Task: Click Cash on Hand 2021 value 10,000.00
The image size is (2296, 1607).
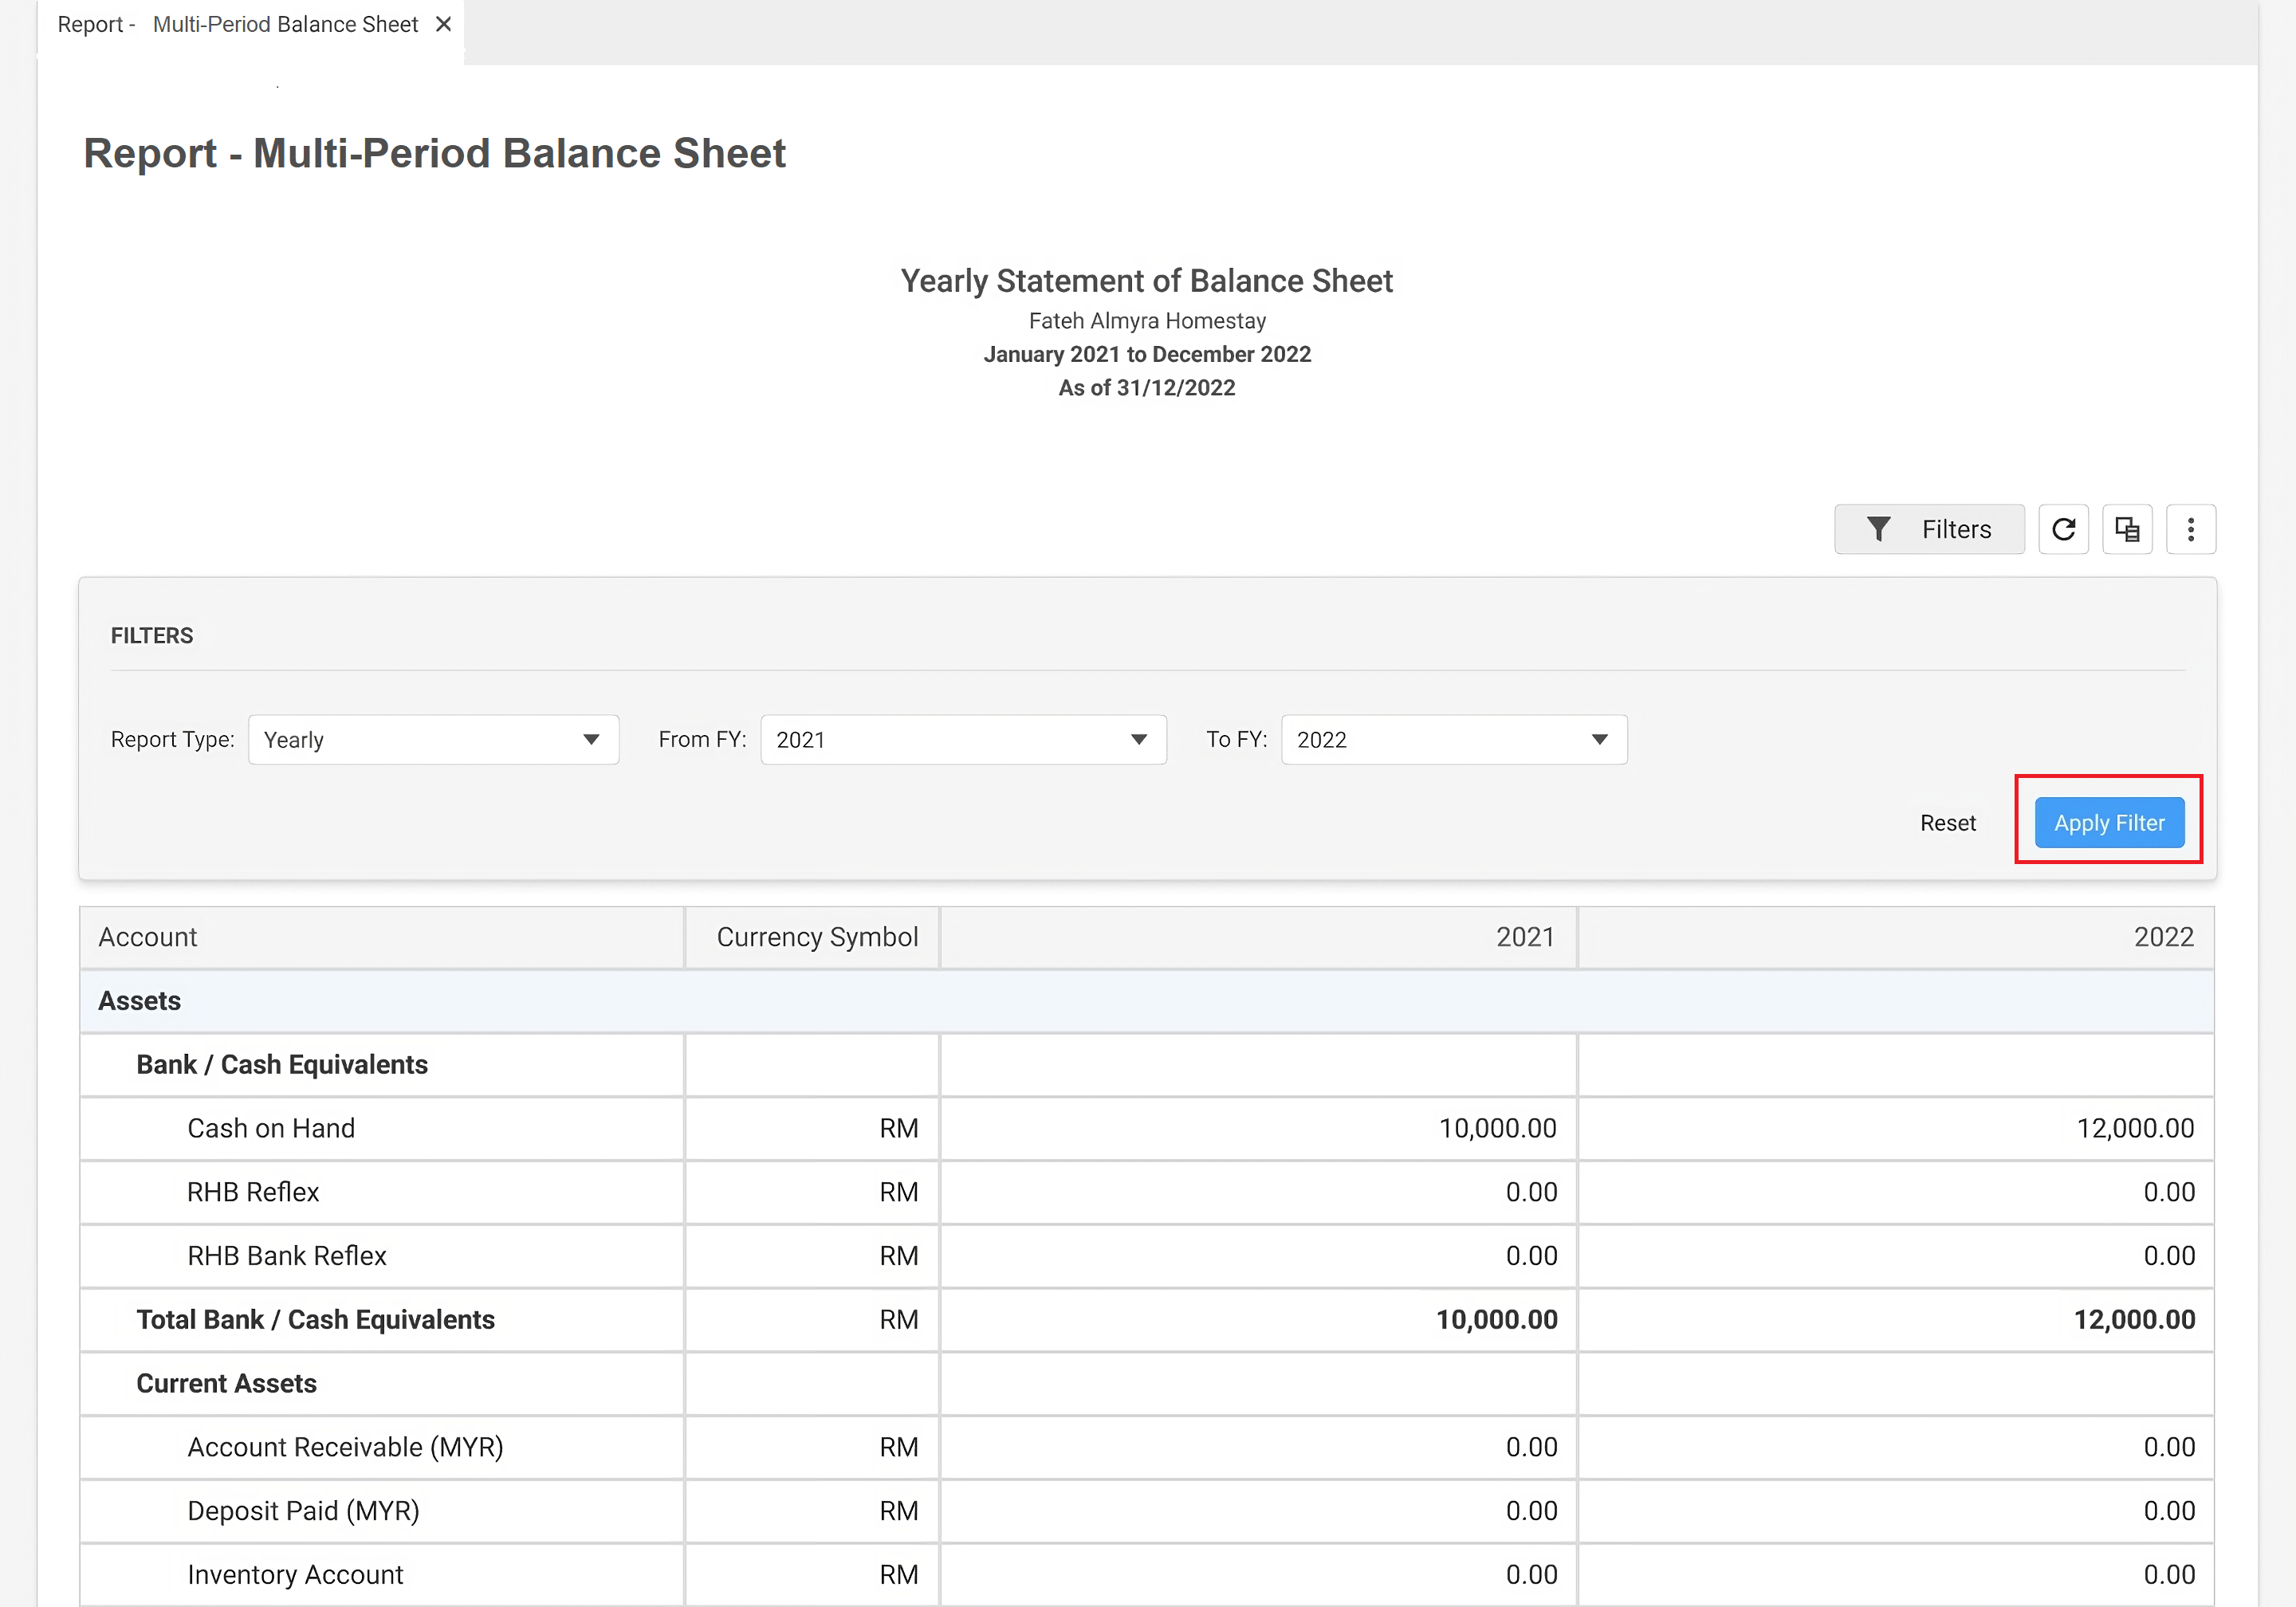Action: [x=1497, y=1129]
